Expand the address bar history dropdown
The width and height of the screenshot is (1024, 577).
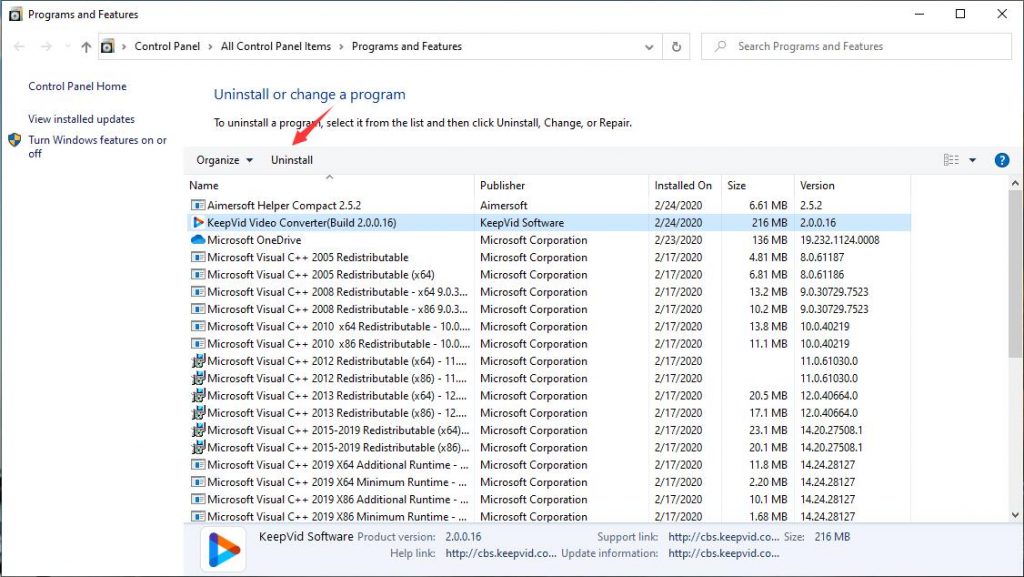pos(649,46)
